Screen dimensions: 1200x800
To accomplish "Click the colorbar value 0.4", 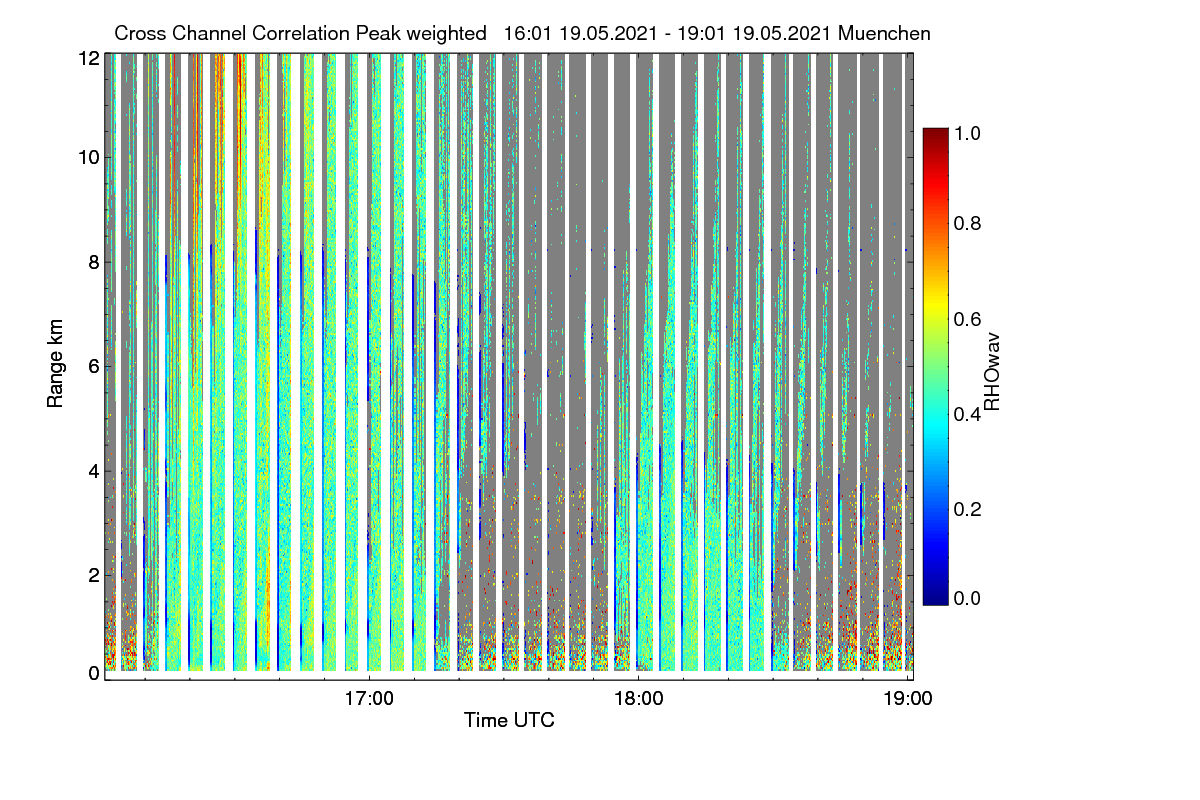I will coord(968,413).
